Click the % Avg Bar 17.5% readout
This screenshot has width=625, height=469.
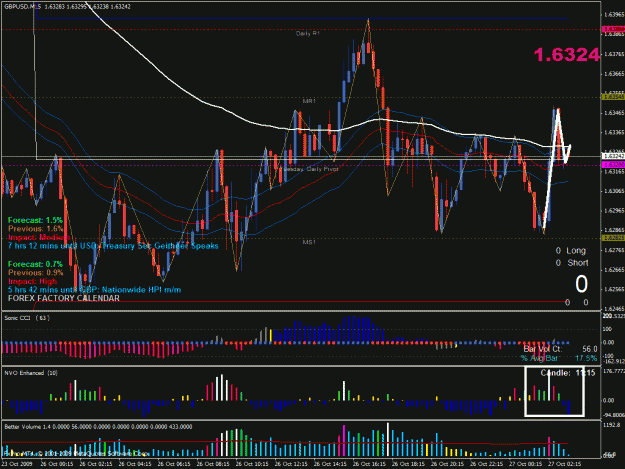[x=559, y=358]
